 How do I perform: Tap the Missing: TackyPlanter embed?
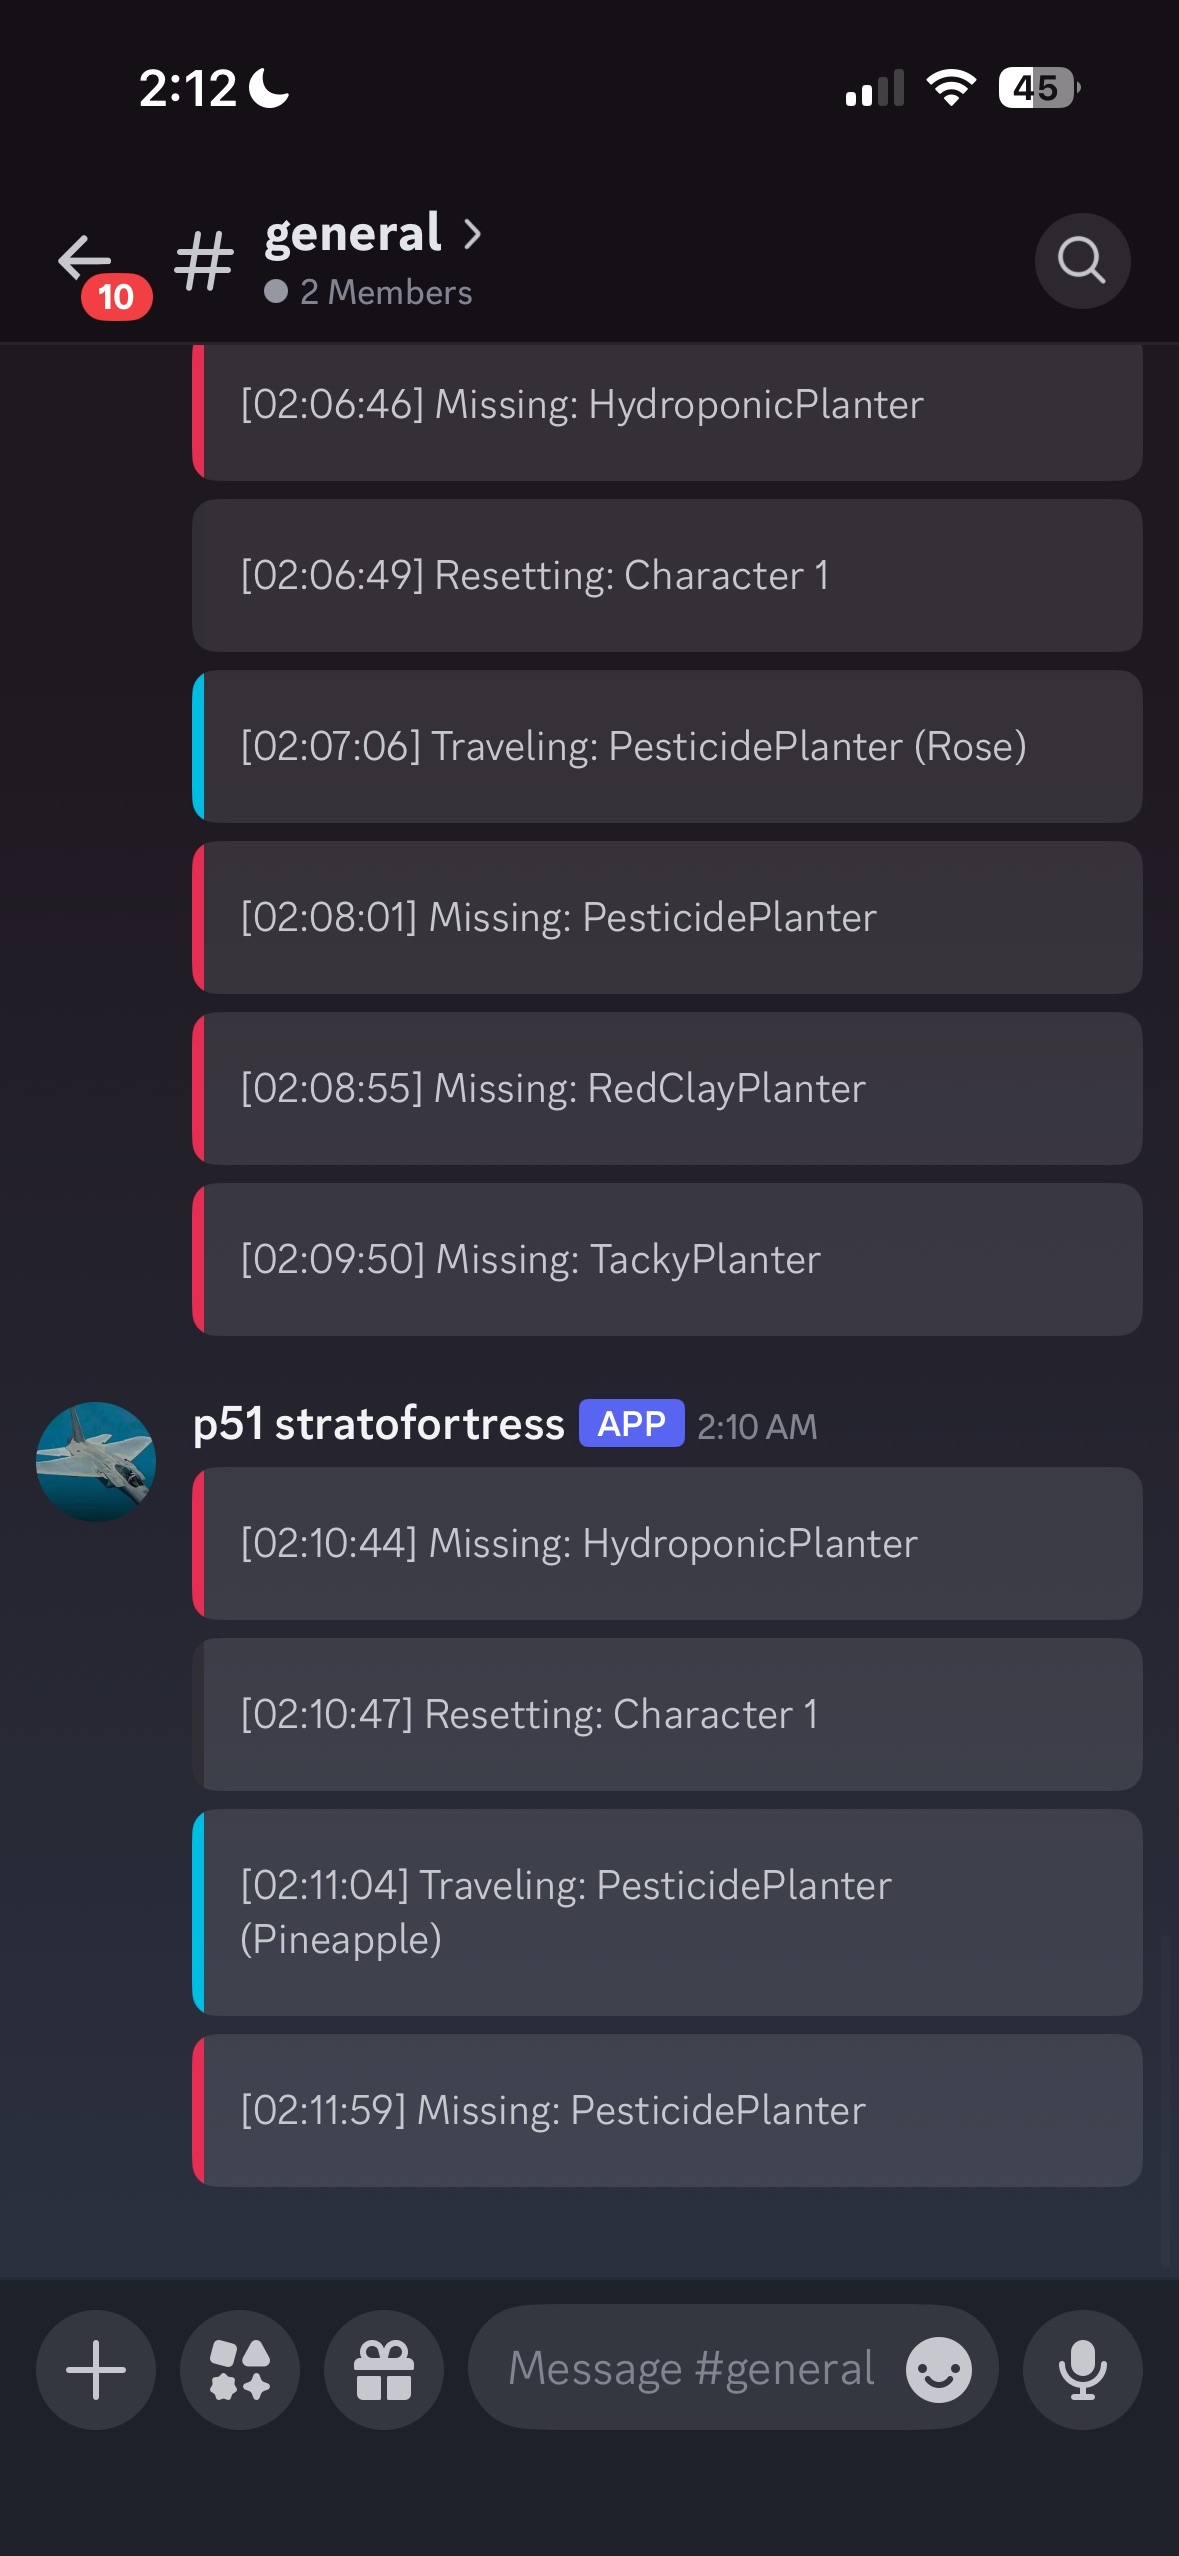click(667, 1259)
